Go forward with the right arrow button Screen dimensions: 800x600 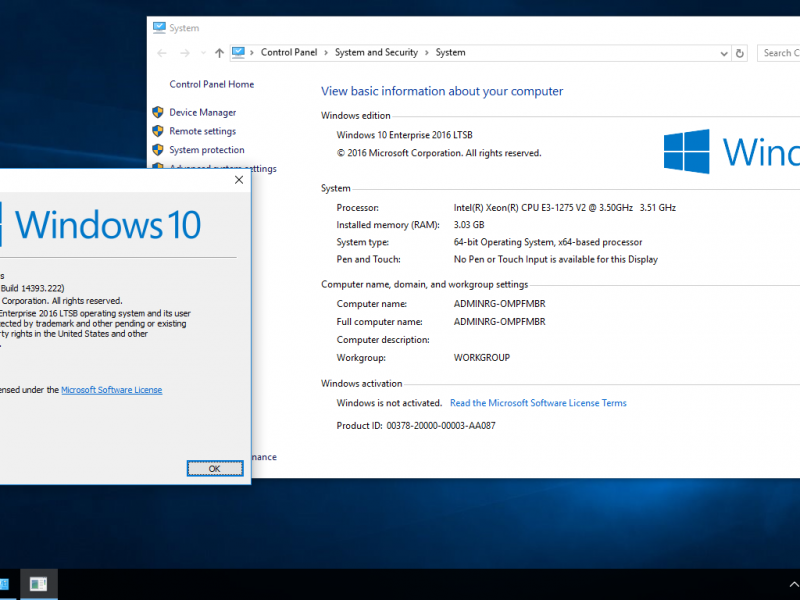pyautogui.click(x=185, y=53)
